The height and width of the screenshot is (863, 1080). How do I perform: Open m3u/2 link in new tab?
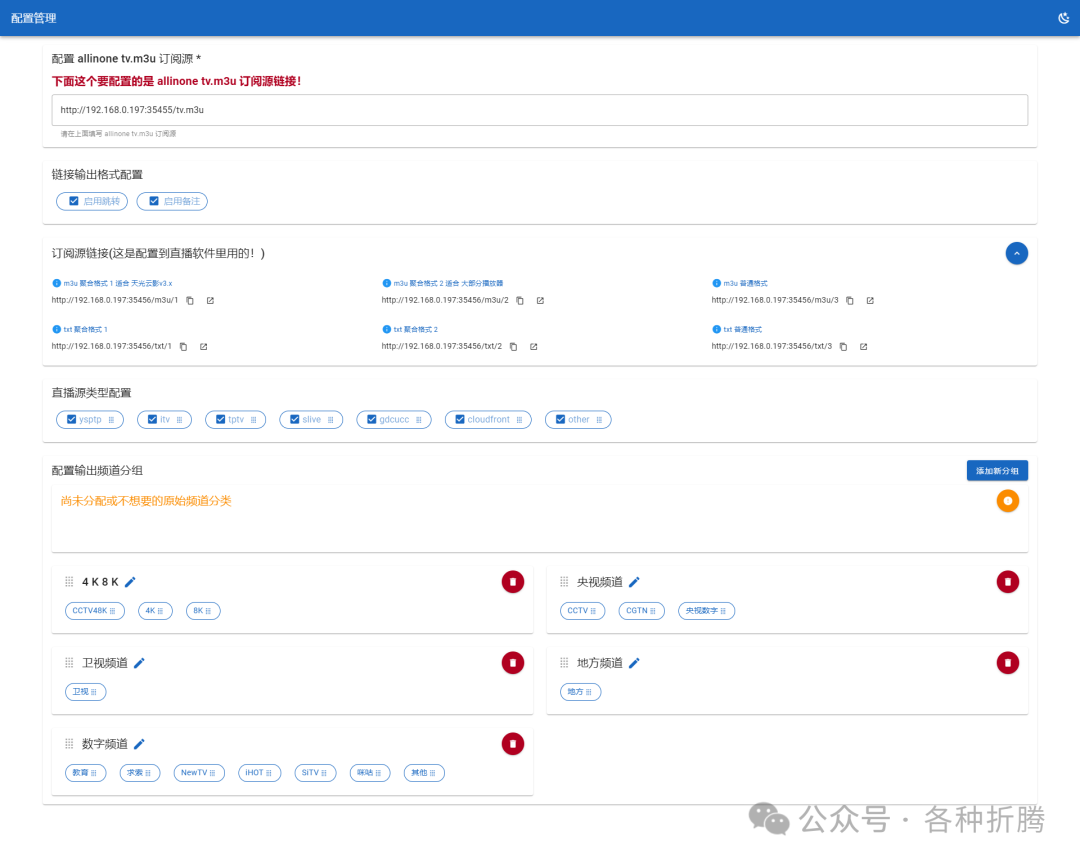click(x=540, y=300)
